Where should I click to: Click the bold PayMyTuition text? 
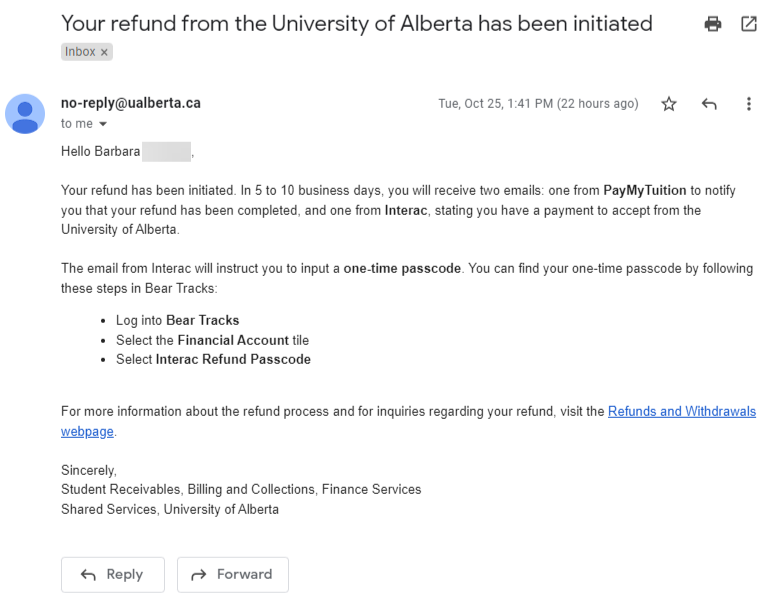645,190
